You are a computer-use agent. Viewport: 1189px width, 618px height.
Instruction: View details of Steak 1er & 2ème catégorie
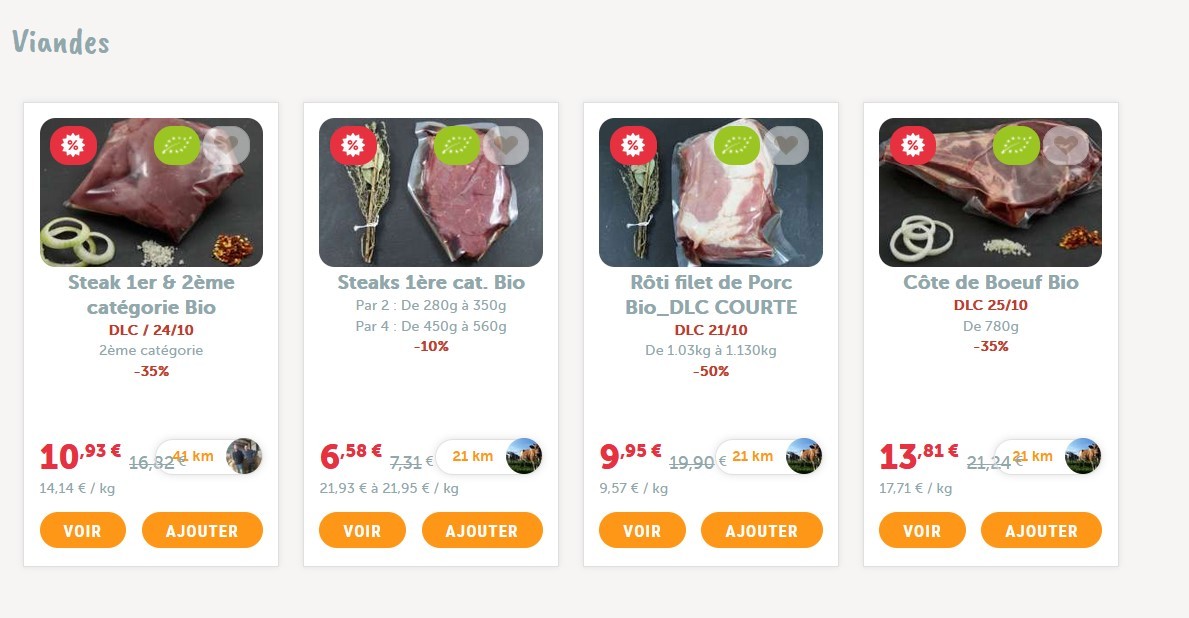pyautogui.click(x=83, y=530)
